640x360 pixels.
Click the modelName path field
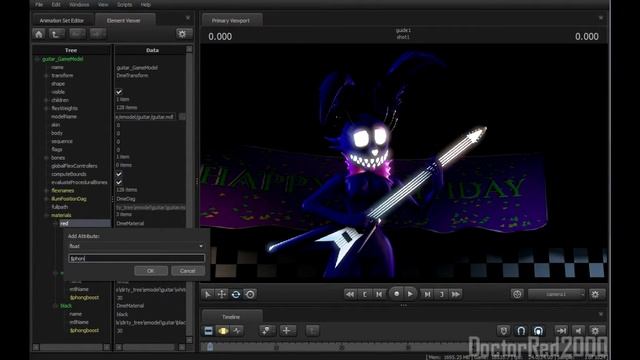pyautogui.click(x=145, y=117)
